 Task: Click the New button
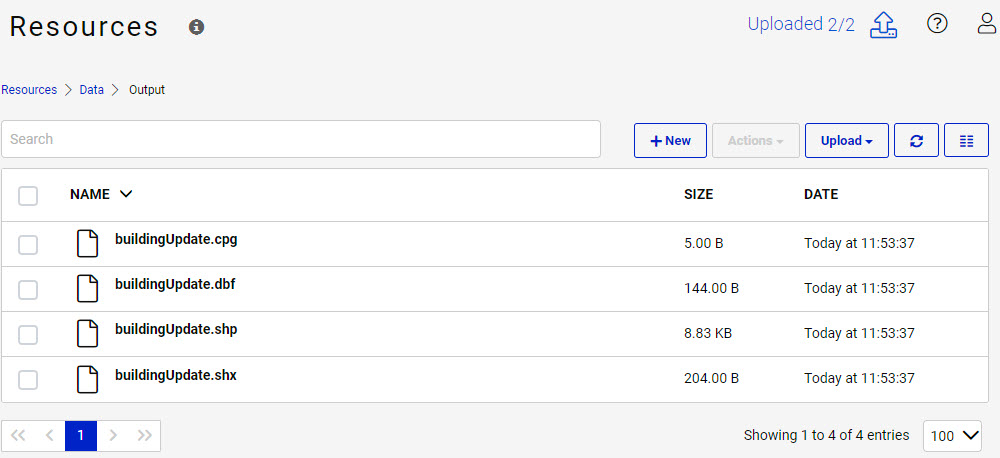pyautogui.click(x=670, y=141)
